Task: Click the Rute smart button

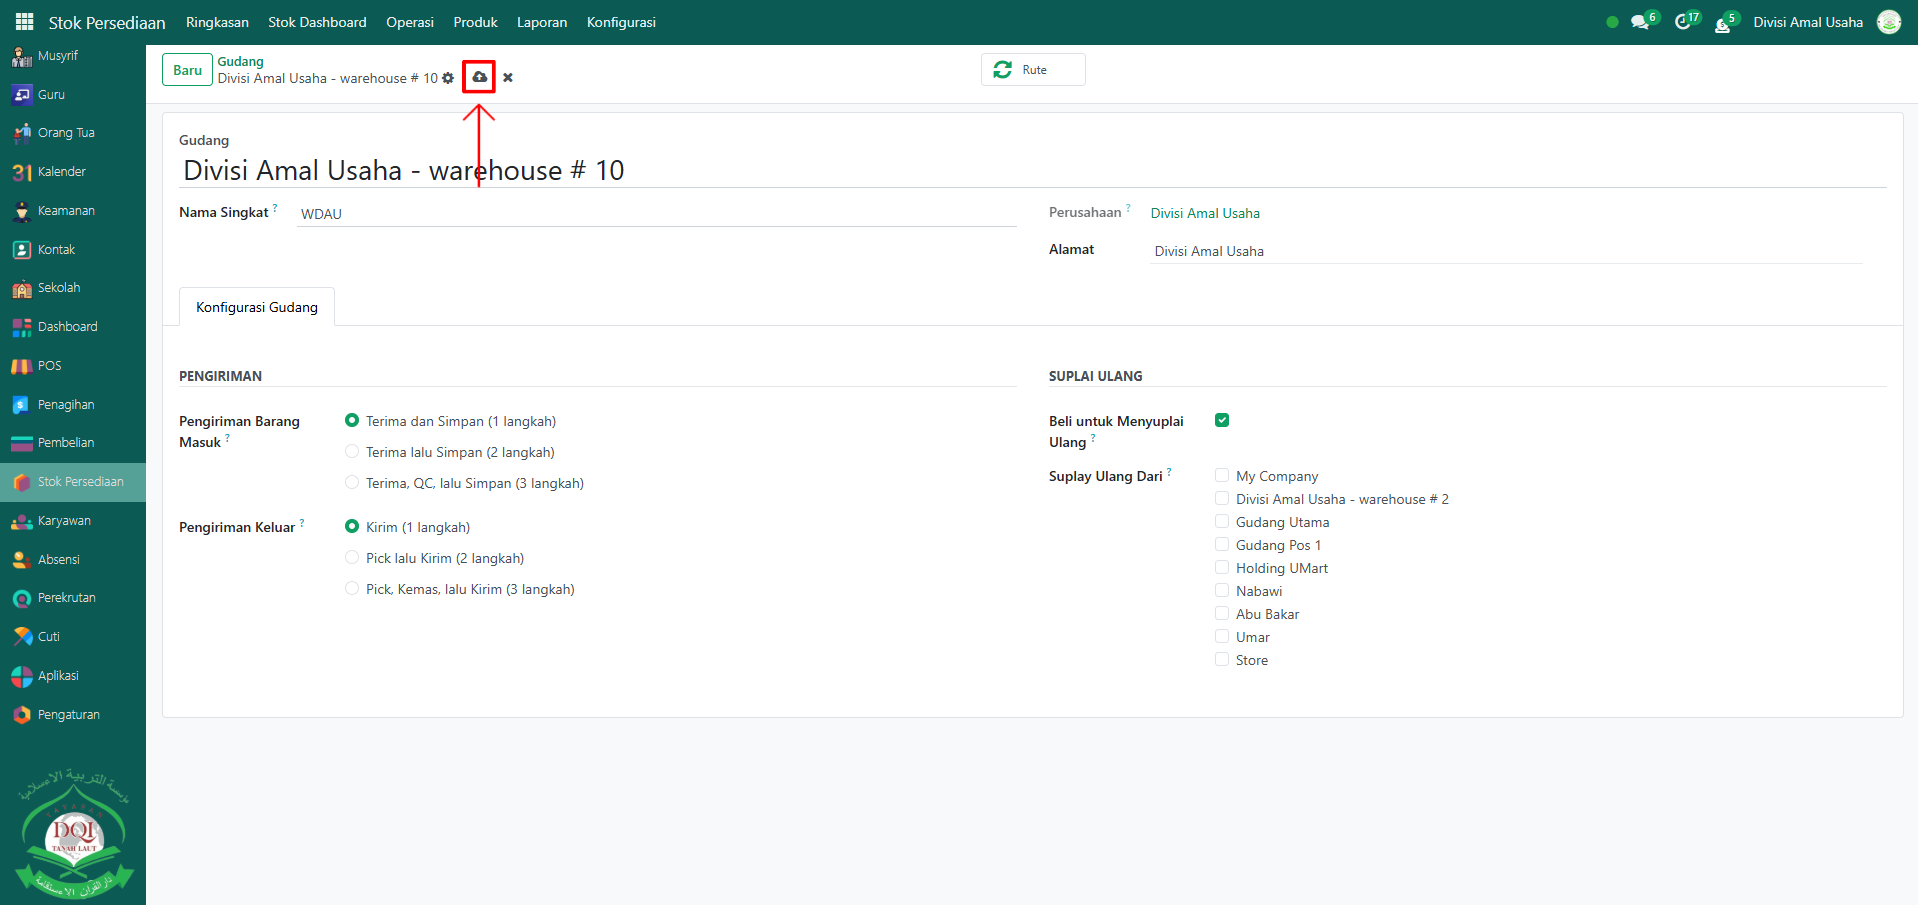Action: (x=1033, y=70)
